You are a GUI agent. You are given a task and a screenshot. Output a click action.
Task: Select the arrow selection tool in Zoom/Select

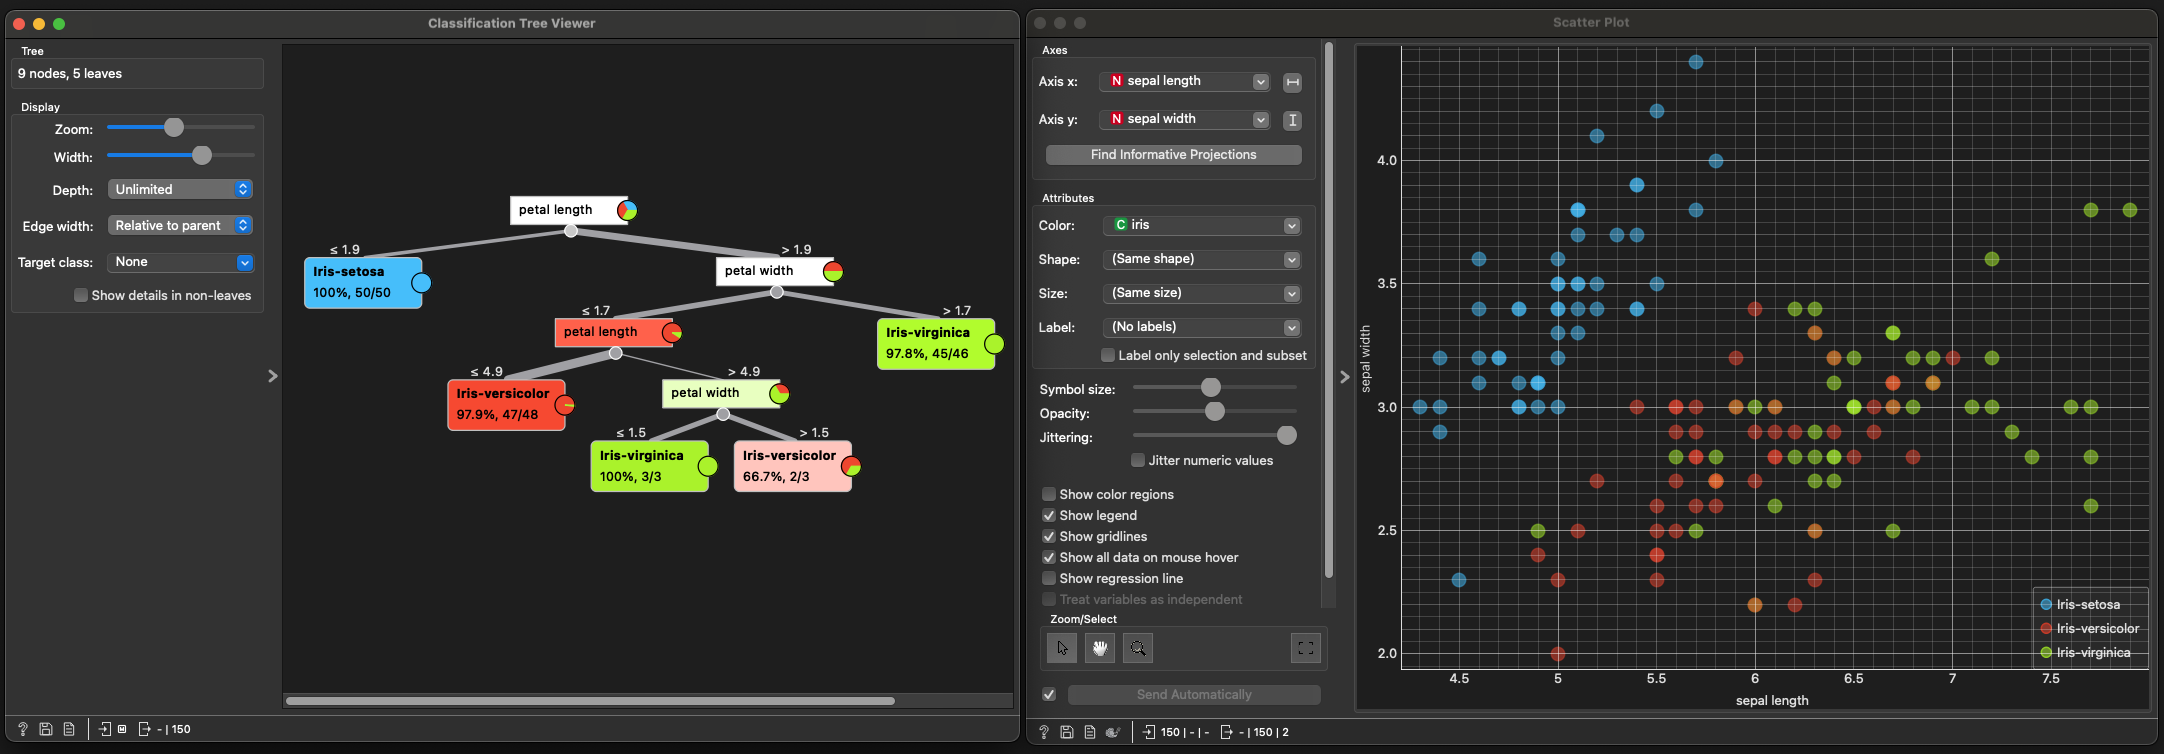pos(1062,648)
